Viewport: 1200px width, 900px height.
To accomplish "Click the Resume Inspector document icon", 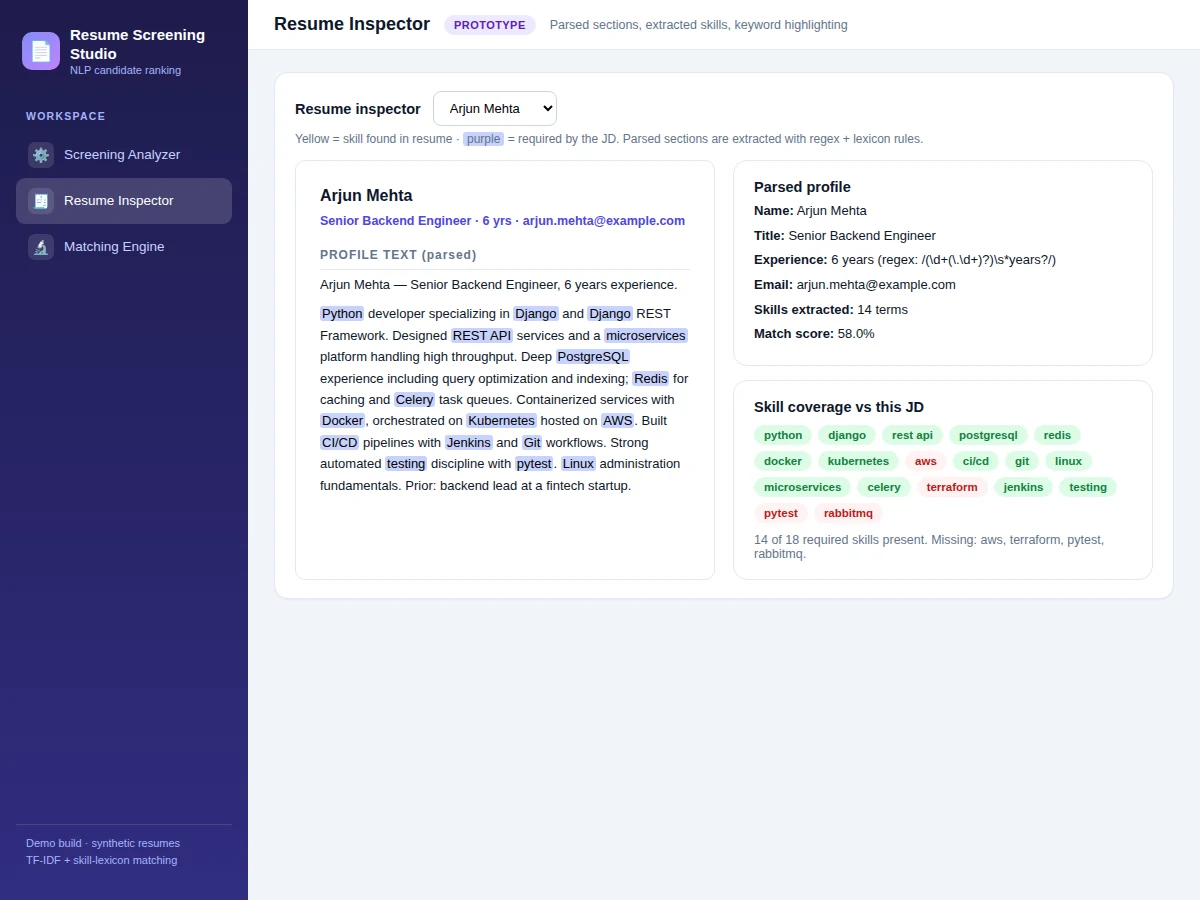I will click(41, 201).
